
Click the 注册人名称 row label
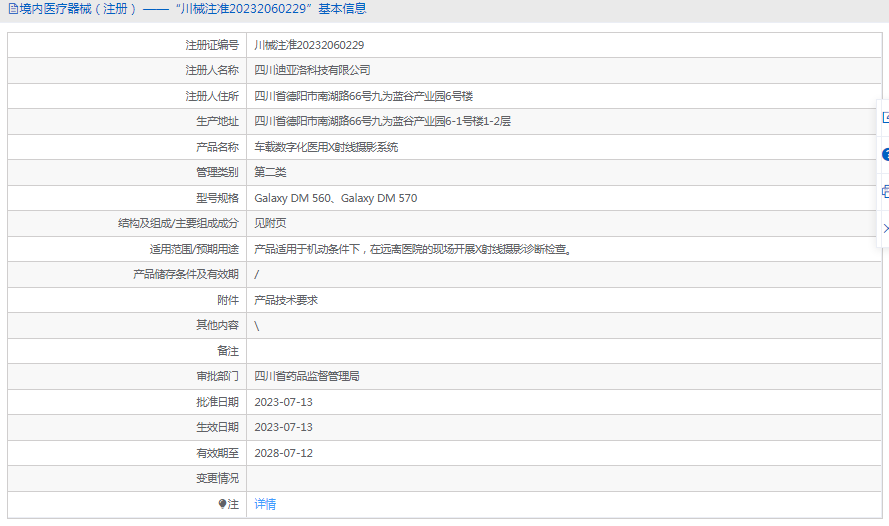(x=212, y=70)
